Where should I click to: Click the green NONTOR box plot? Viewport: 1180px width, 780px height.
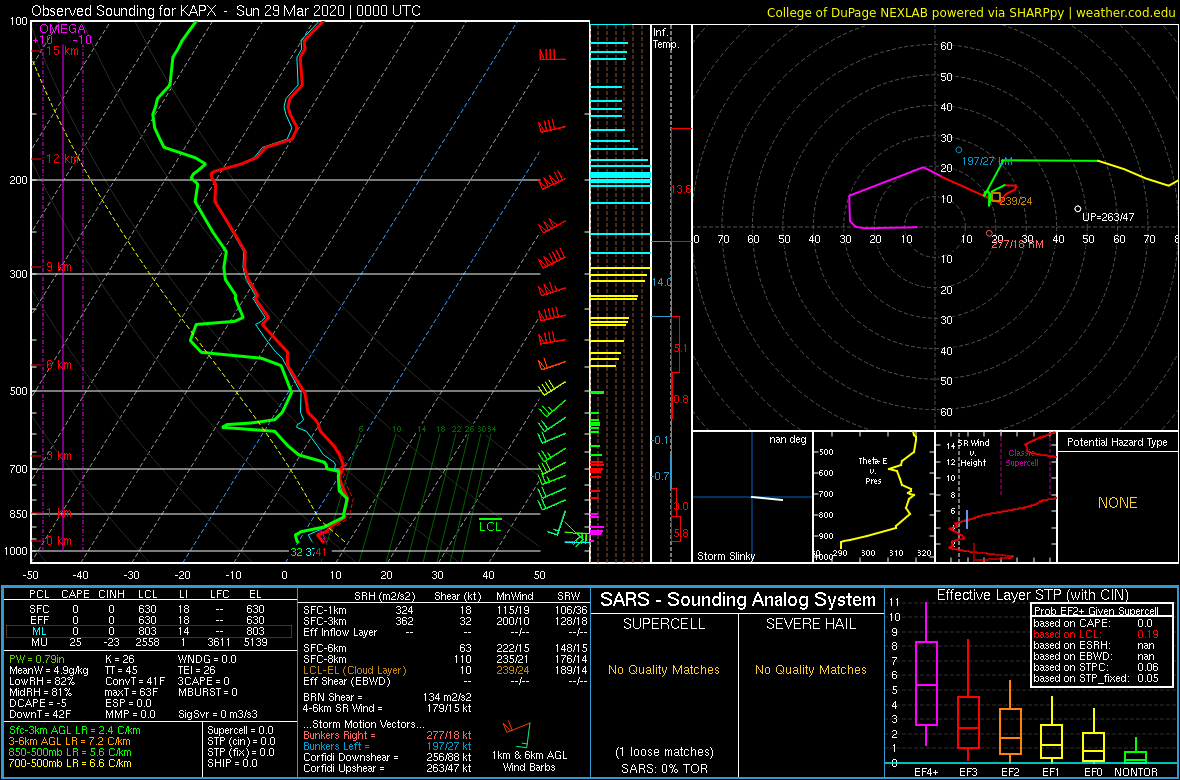[1136, 751]
